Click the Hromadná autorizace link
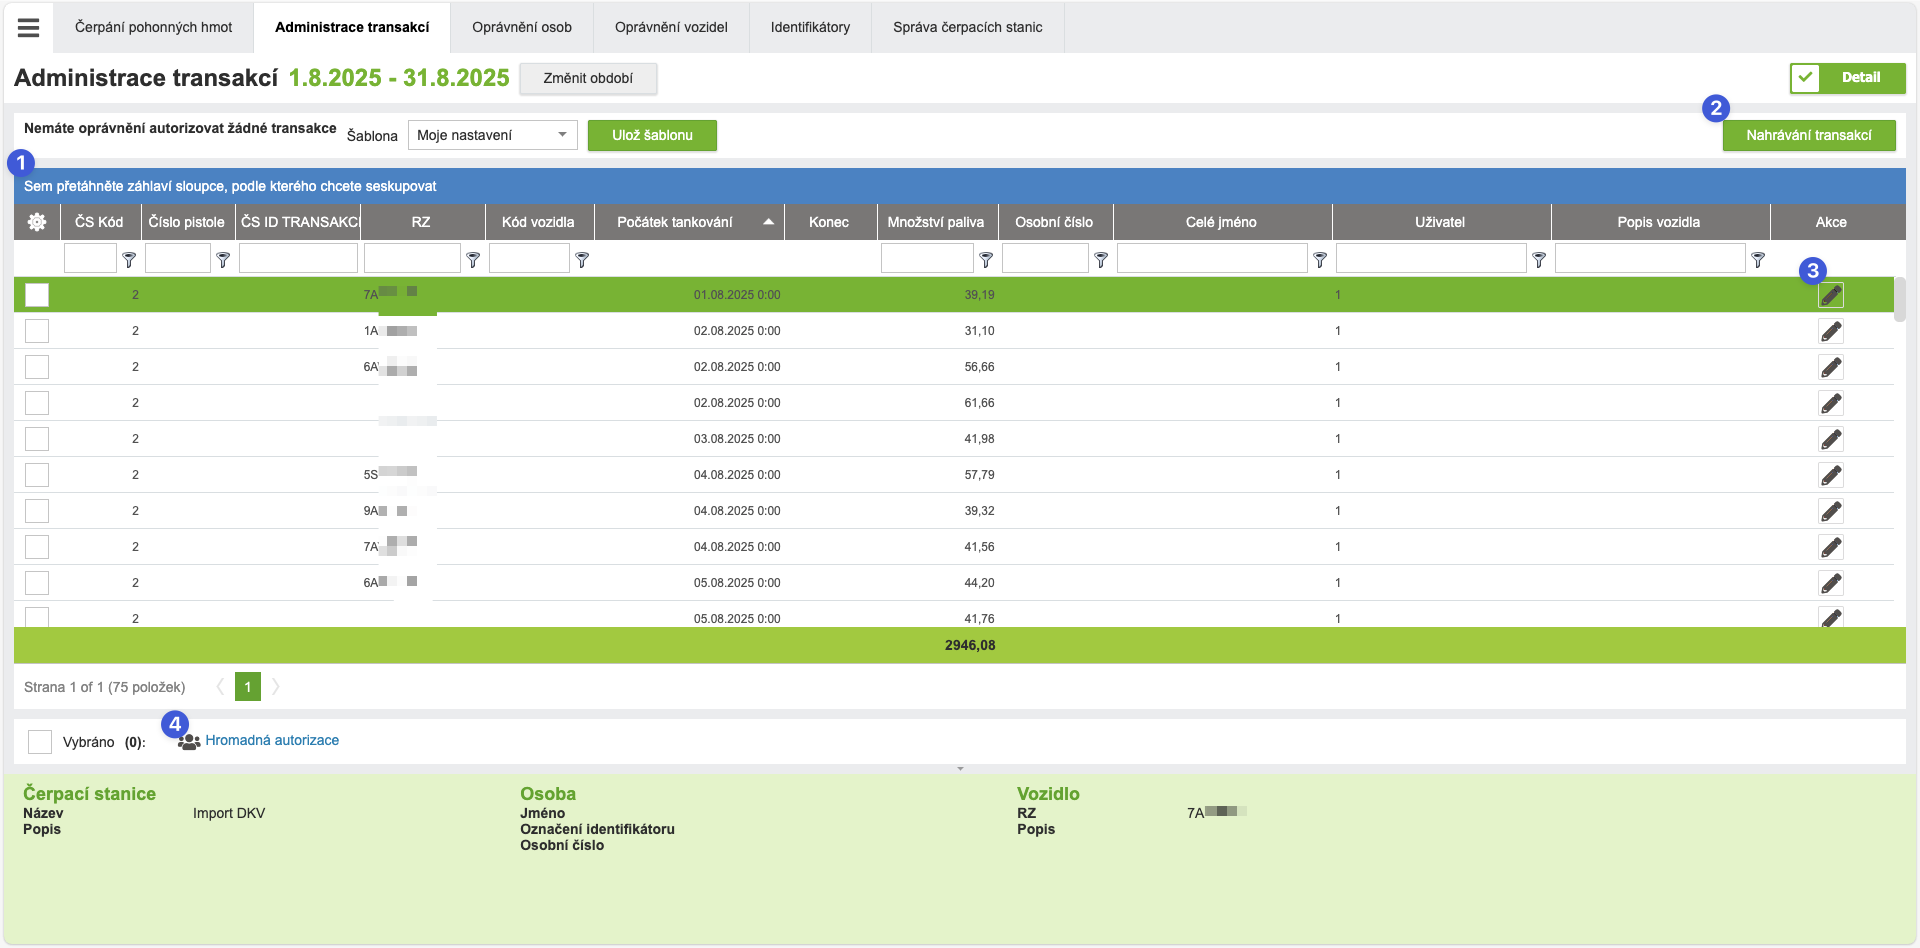This screenshot has height=948, width=1920. pos(272,740)
